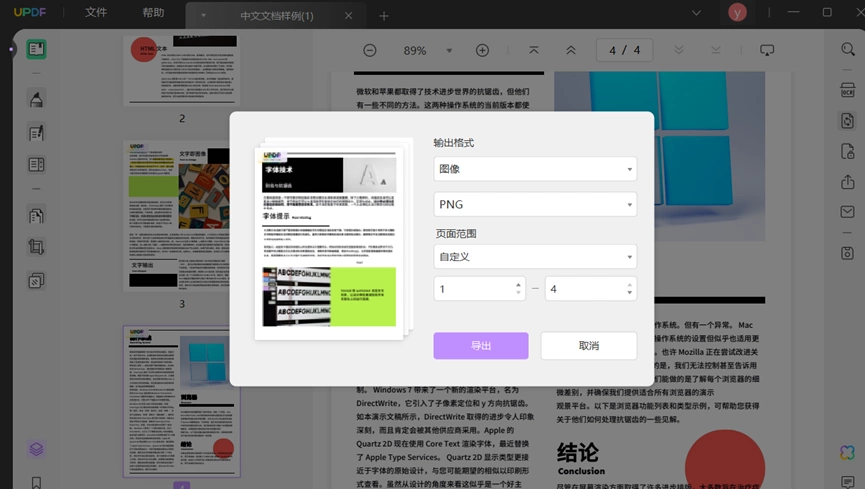Viewport: 865px width, 489px height.
Task: Select the highlighter Comment tool
Action: pyautogui.click(x=36, y=99)
